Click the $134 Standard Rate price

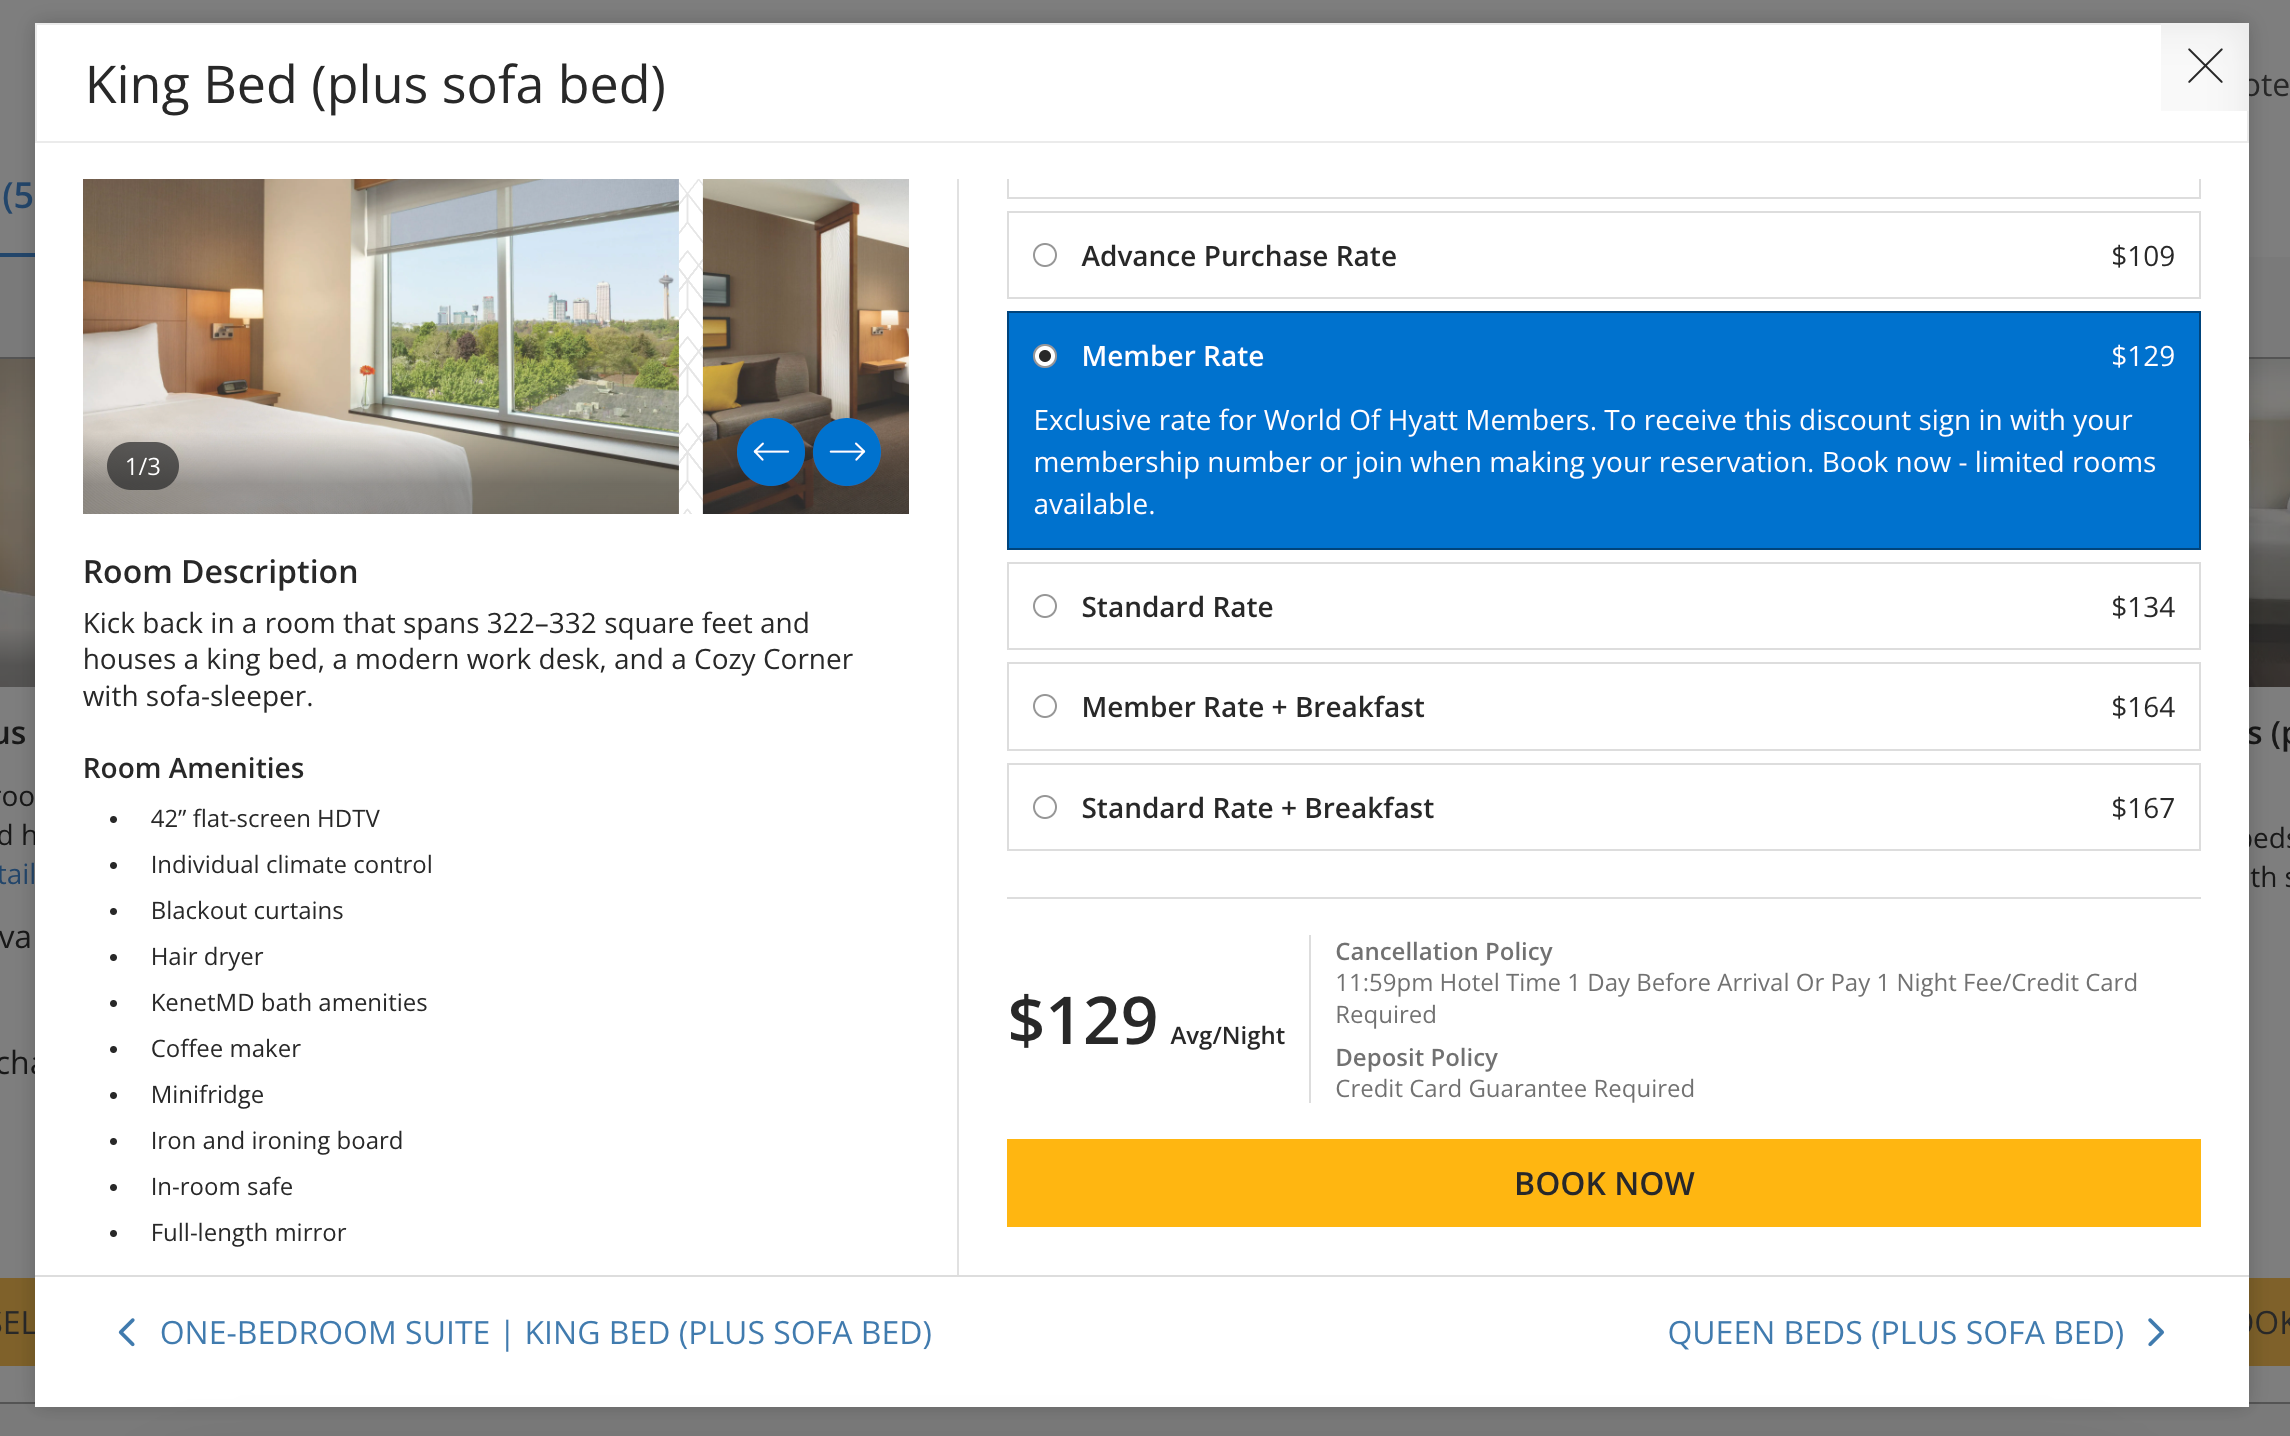pos(2142,607)
